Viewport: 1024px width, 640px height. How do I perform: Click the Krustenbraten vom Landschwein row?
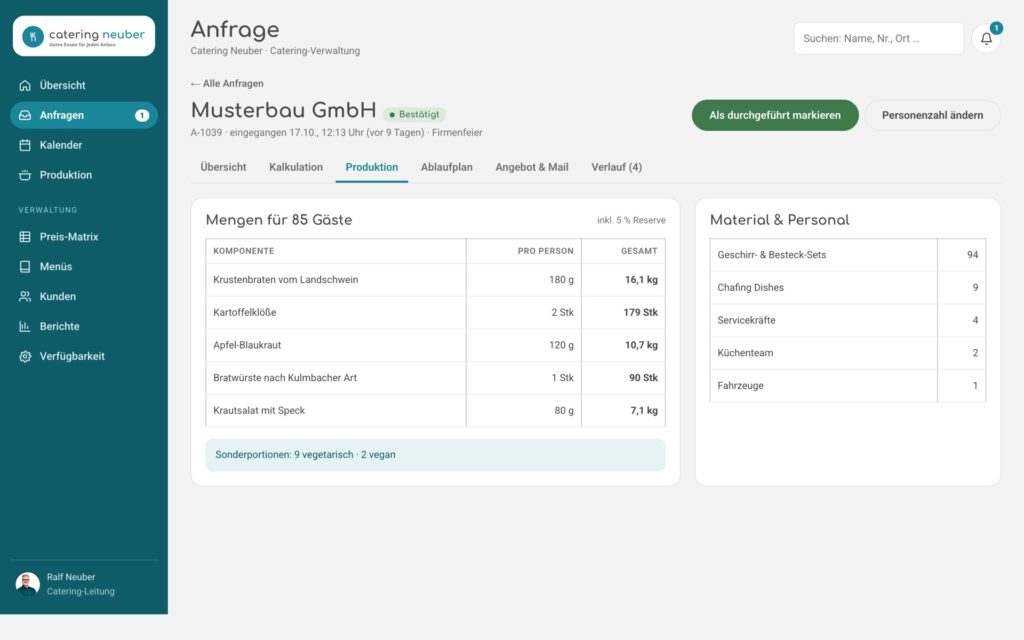click(436, 280)
